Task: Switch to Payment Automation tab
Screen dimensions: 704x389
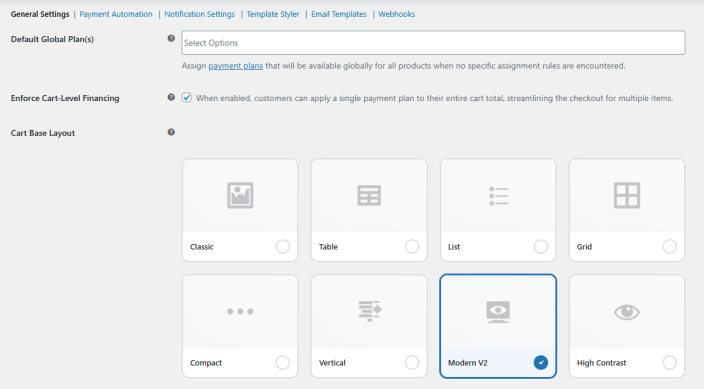Action: (116, 14)
